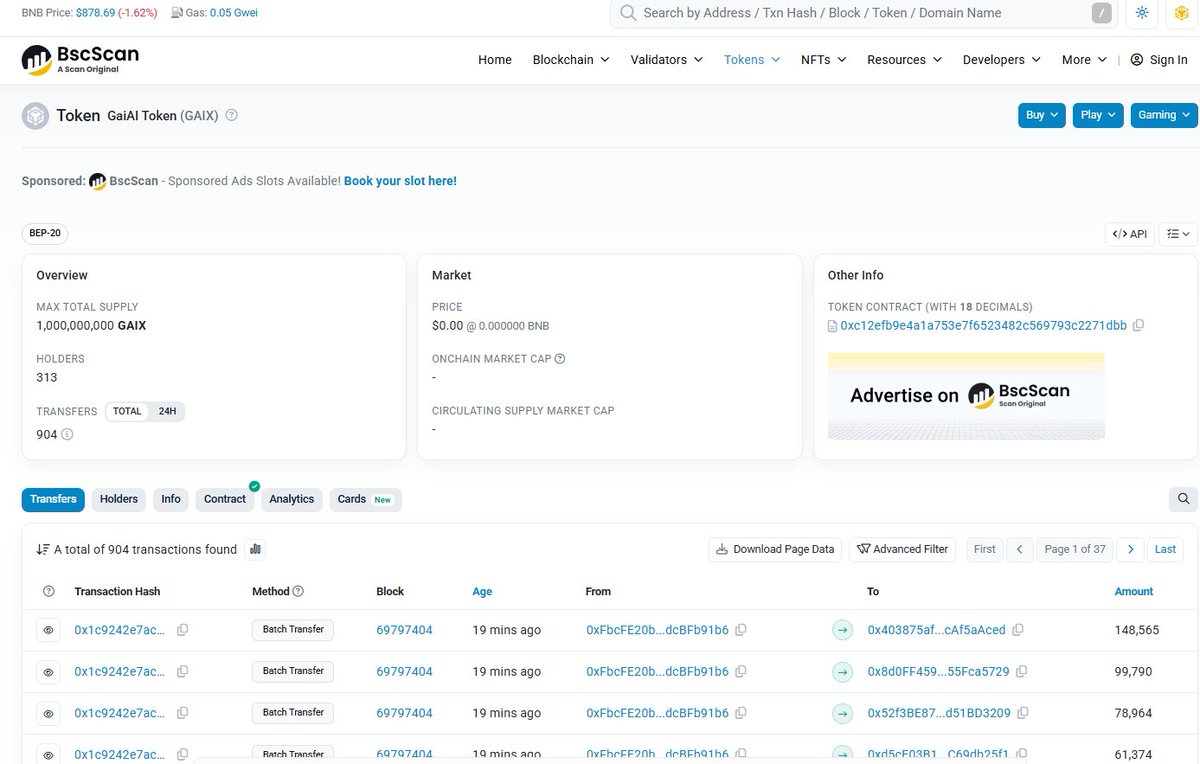
Task: Copy the From address in the 148,565 row
Action: 740,630
